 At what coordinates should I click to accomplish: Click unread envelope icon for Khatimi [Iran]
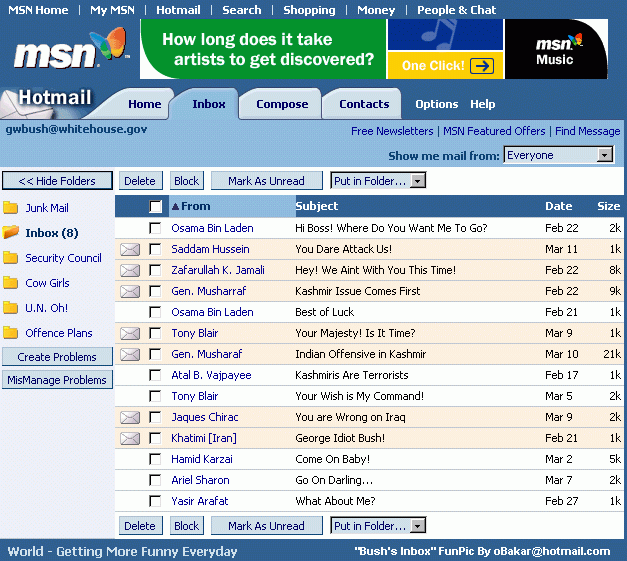130,438
